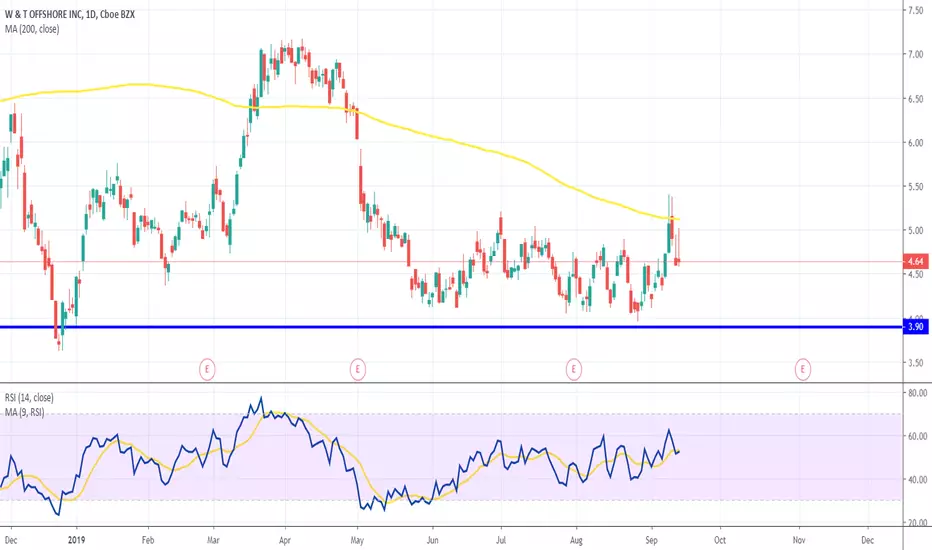Click the Aug label on time axis

[x=576, y=540]
